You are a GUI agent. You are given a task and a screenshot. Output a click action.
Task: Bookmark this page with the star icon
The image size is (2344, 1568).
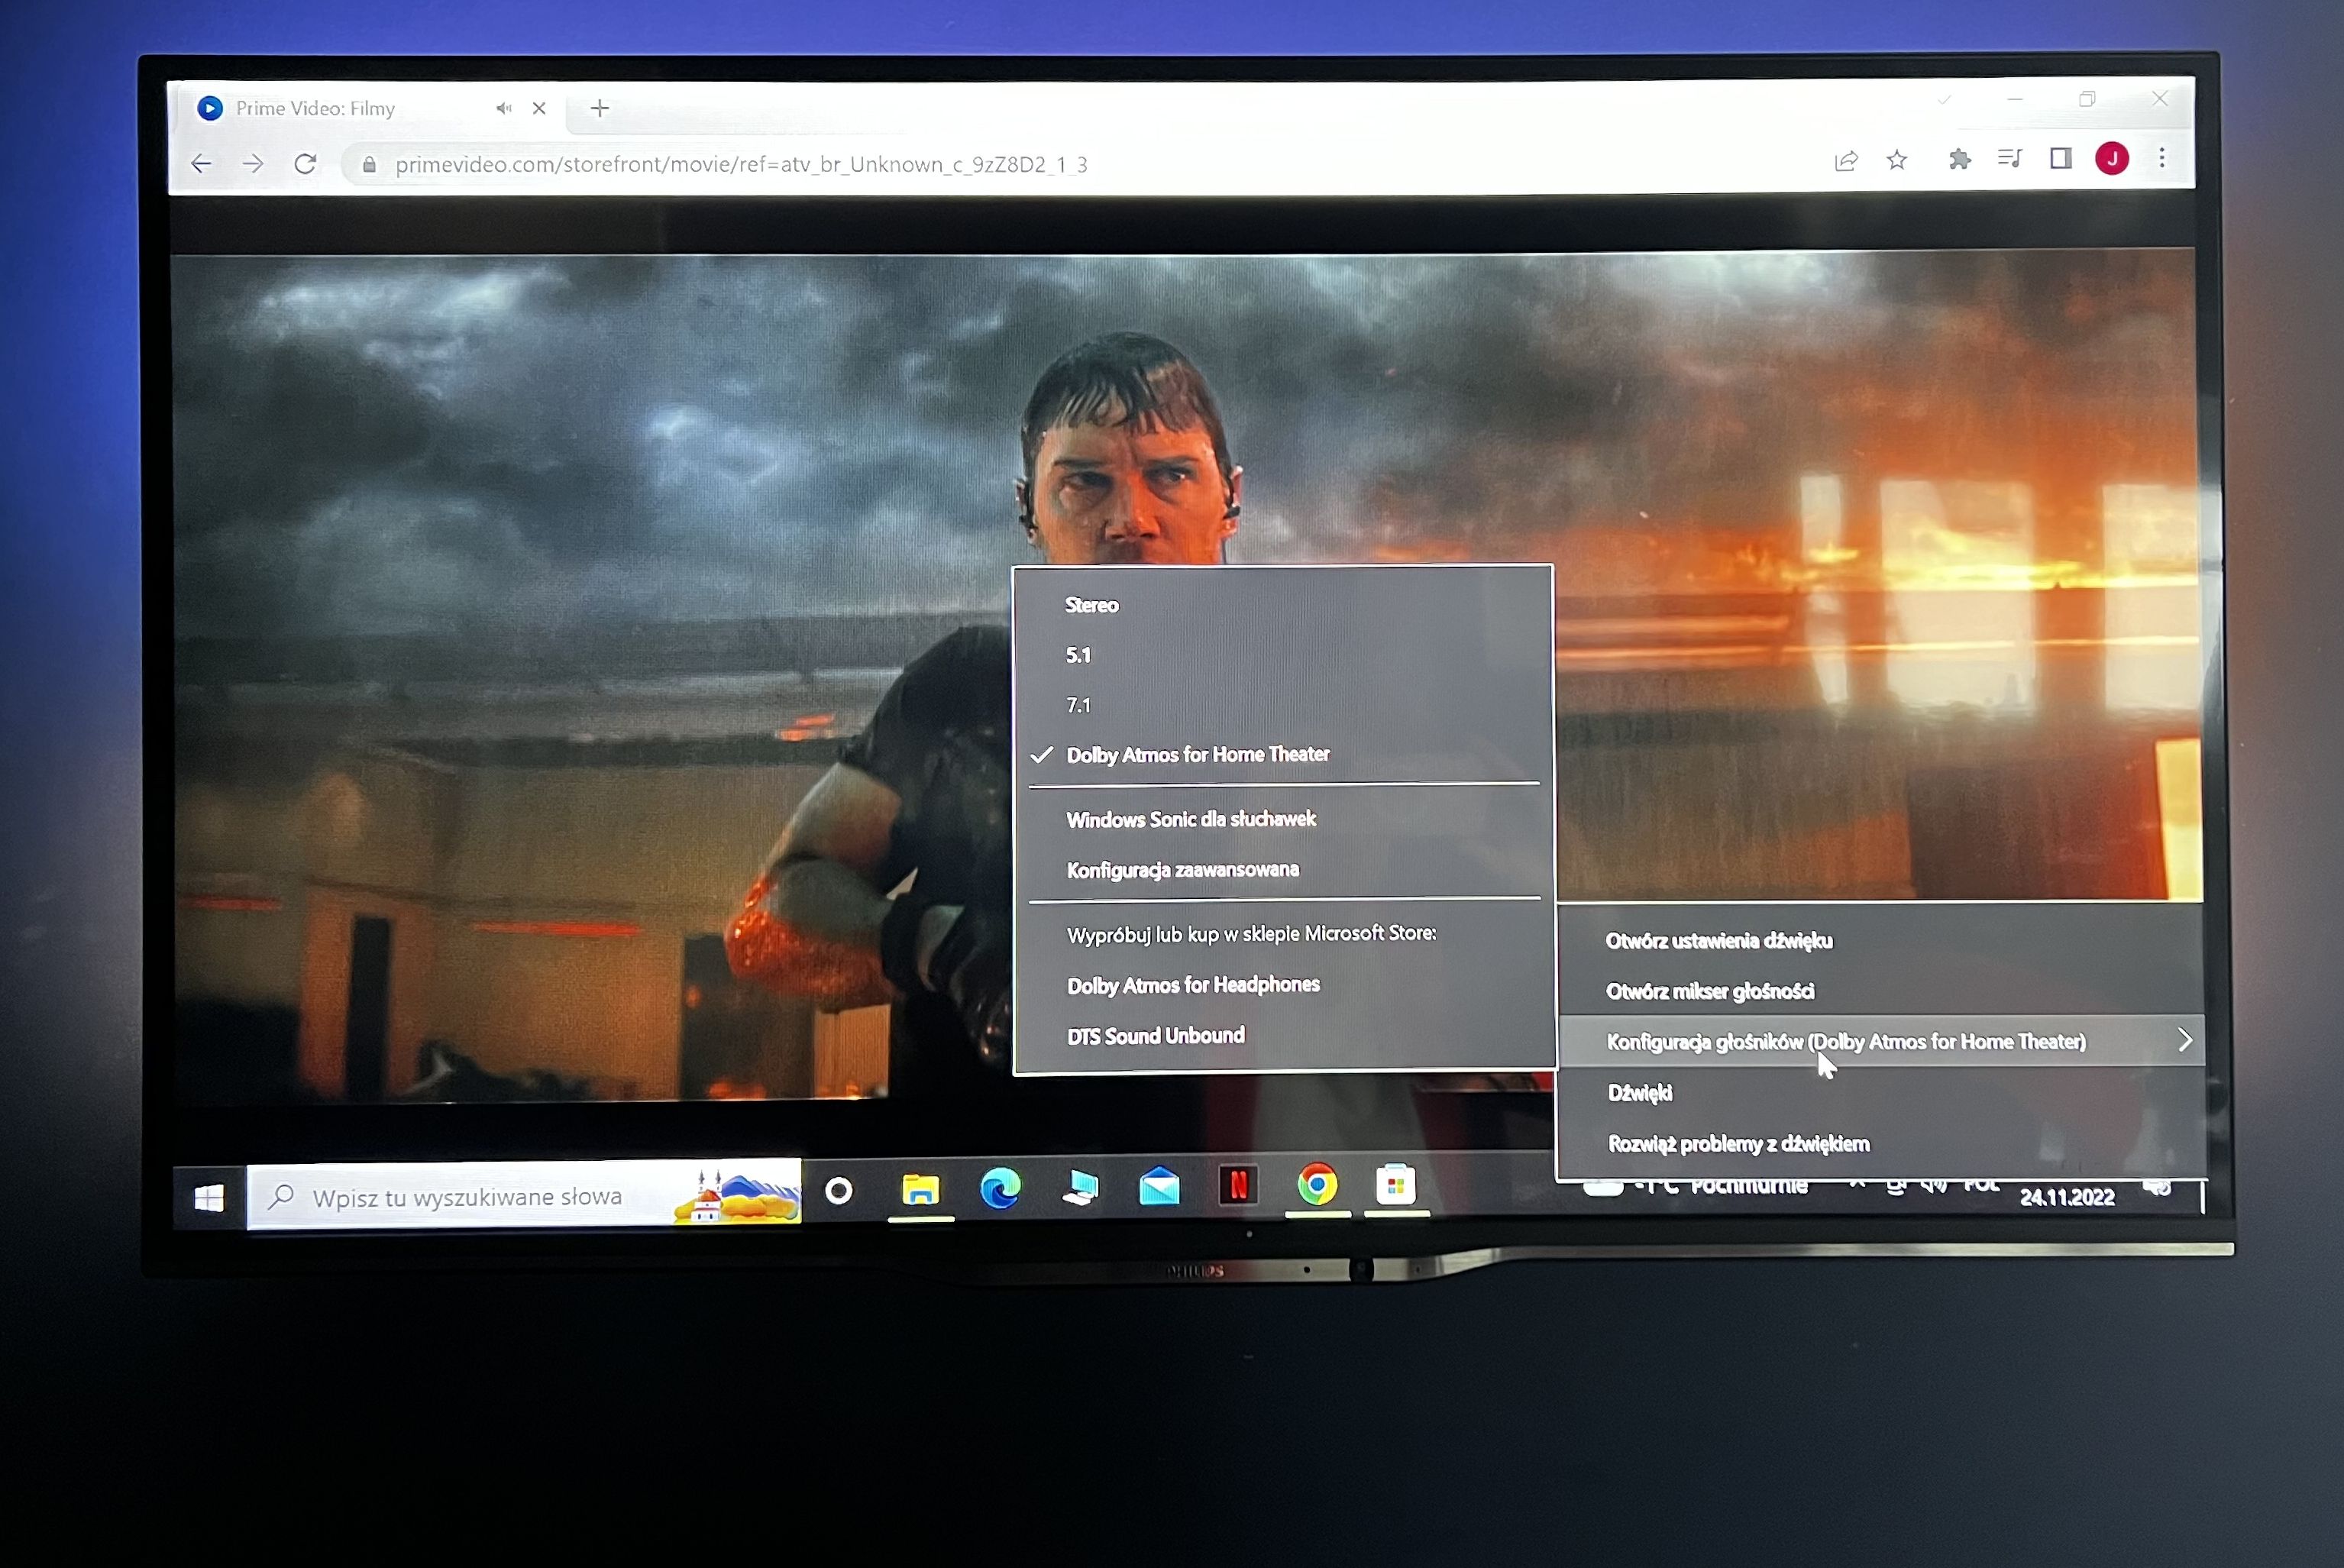1897,160
